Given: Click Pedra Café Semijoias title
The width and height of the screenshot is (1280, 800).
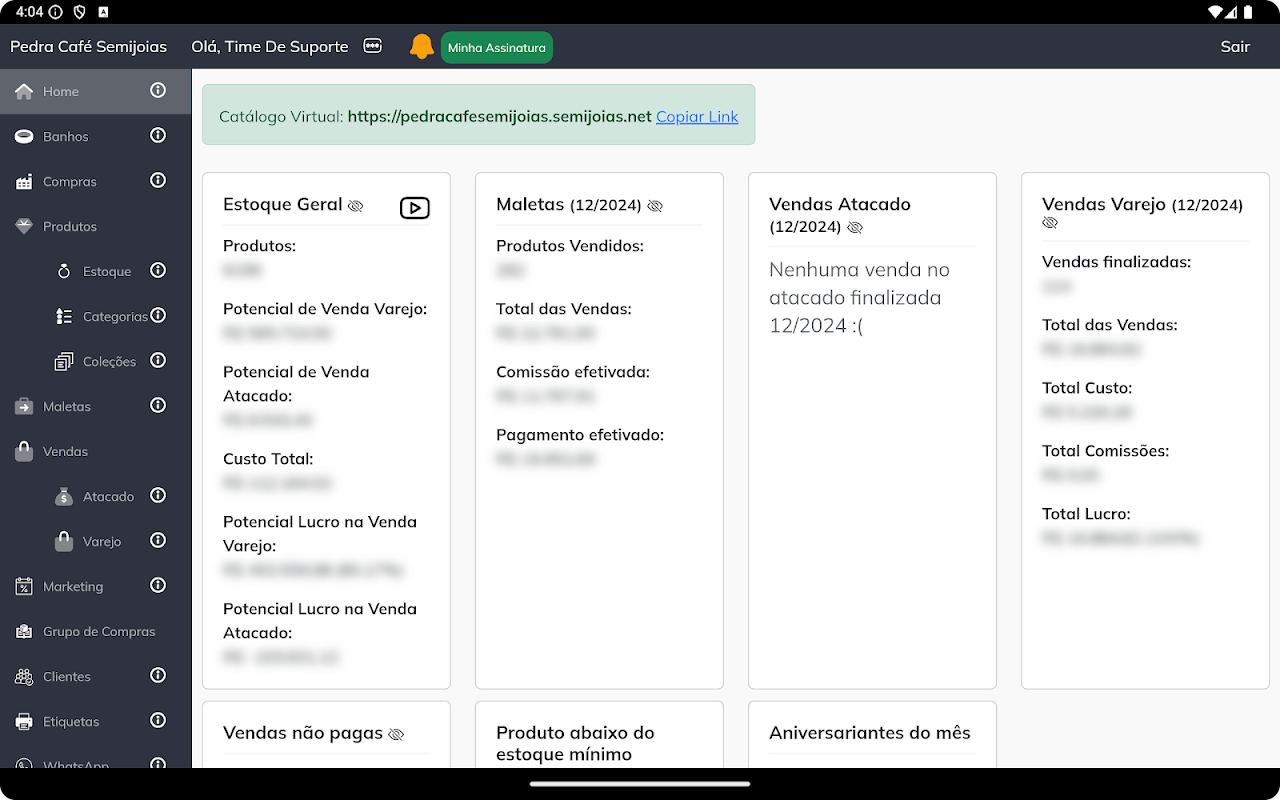Looking at the screenshot, I should point(89,46).
